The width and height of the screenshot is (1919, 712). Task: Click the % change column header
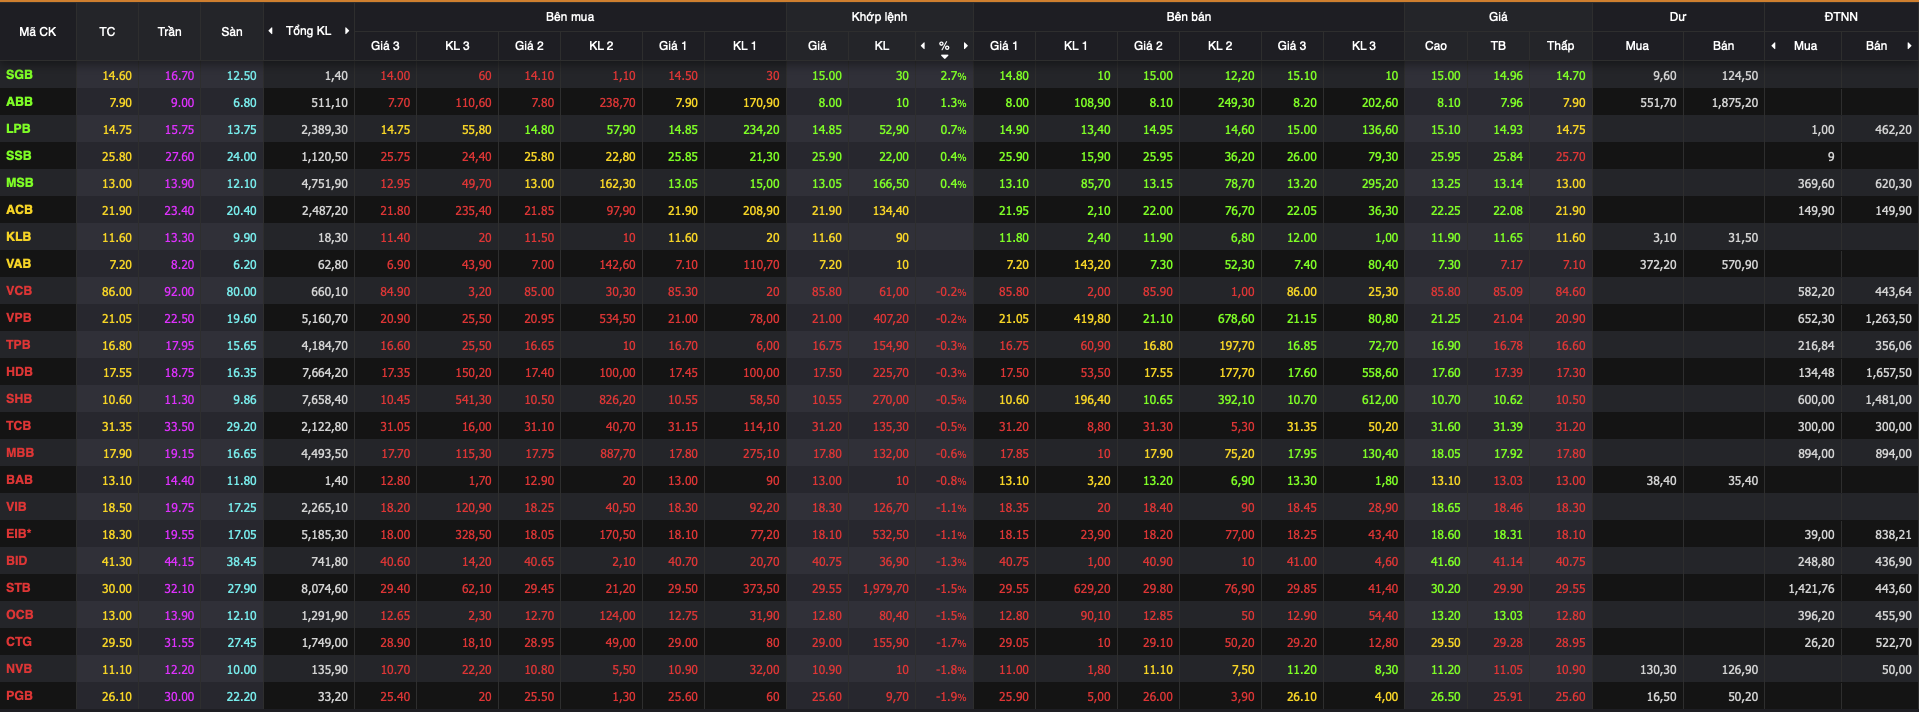click(x=944, y=46)
